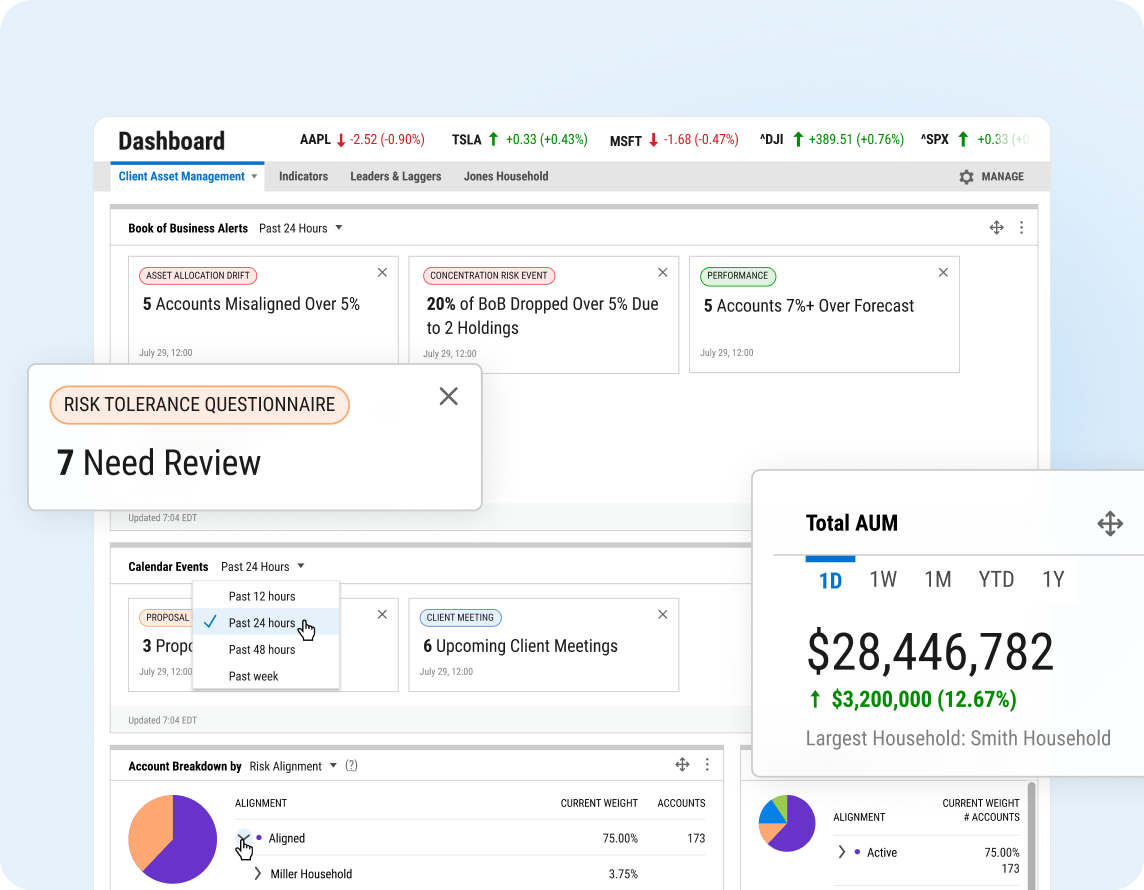
Task: Click the Account Breakdown pie chart
Action: point(173,839)
